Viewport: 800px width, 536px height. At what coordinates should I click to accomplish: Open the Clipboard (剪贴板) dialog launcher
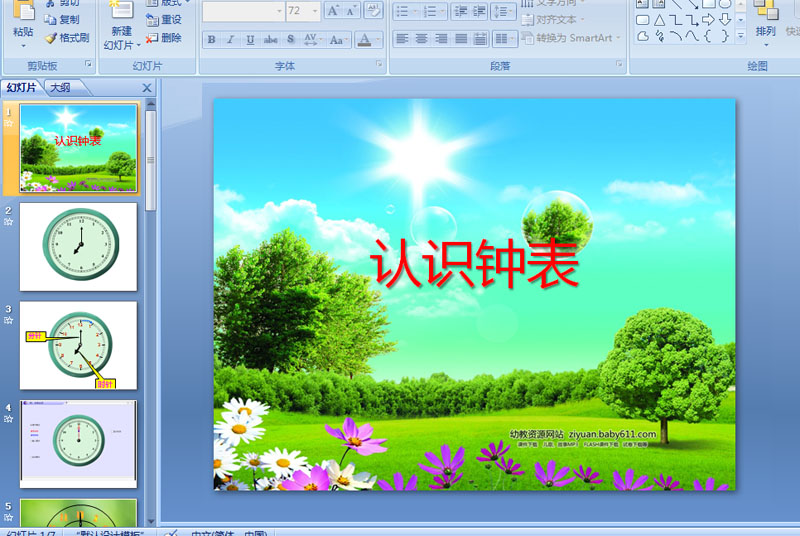point(88,64)
